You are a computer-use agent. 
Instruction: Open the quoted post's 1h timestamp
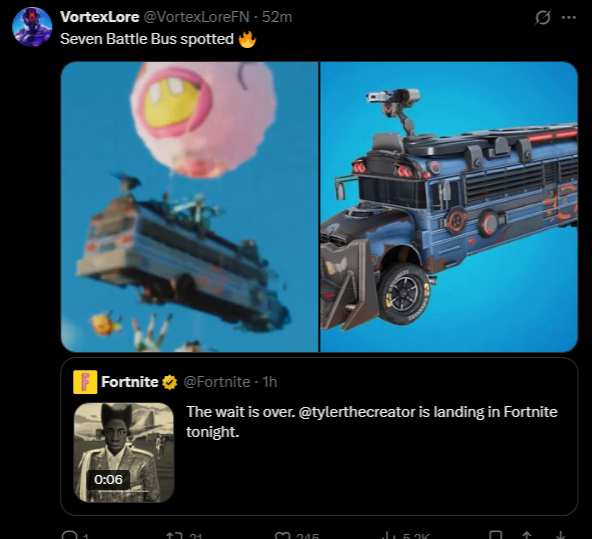tap(270, 382)
